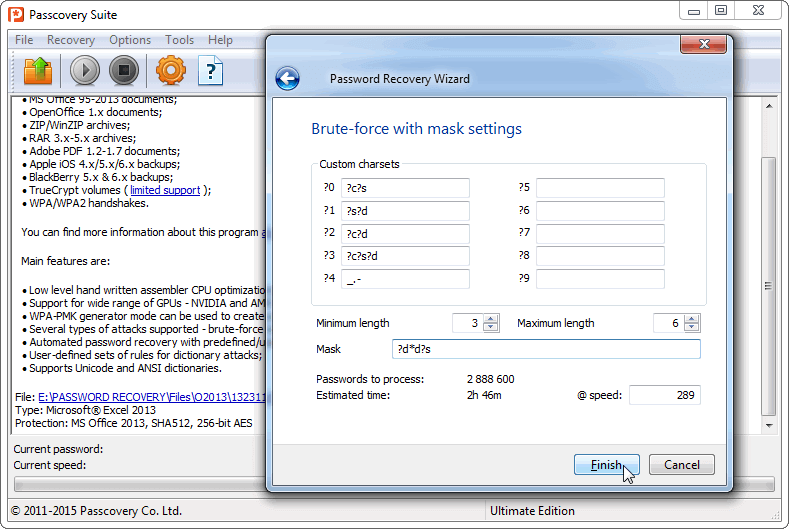Viewport: 789px width, 529px height.
Task: Focus the empty ?8 charset field
Action: (x=600, y=256)
